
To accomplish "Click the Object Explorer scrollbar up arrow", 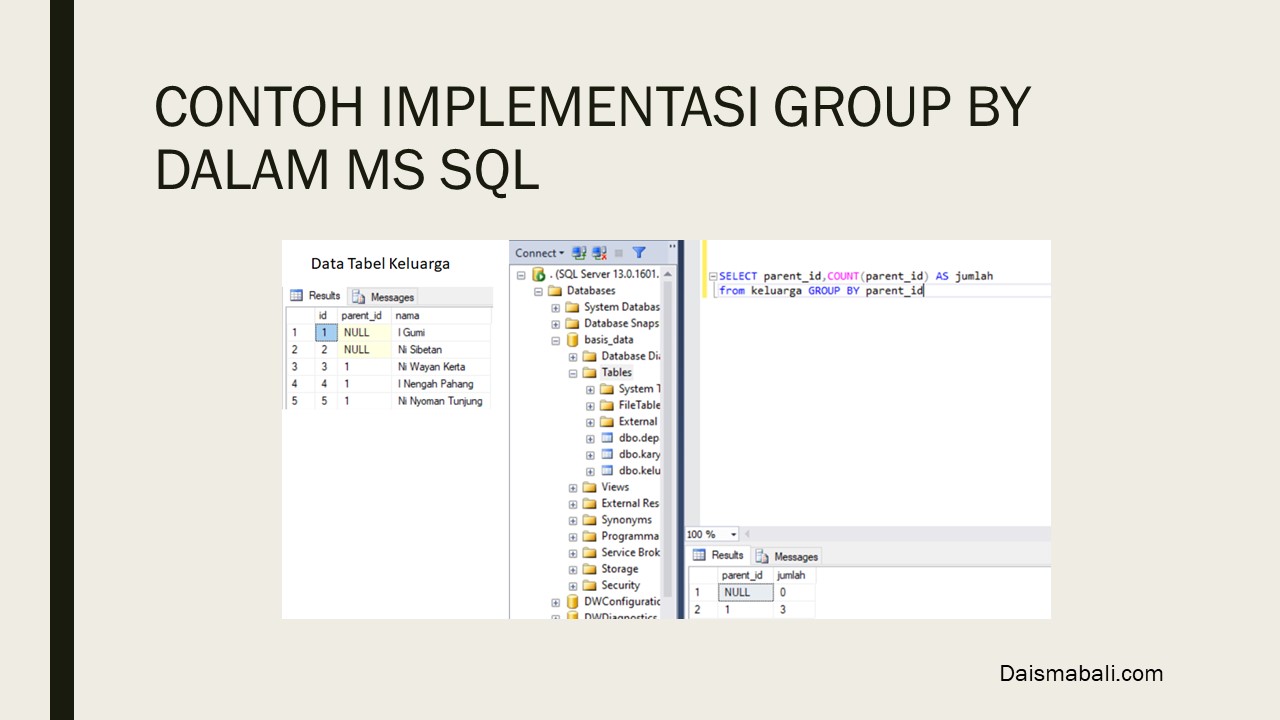I will pos(668,274).
